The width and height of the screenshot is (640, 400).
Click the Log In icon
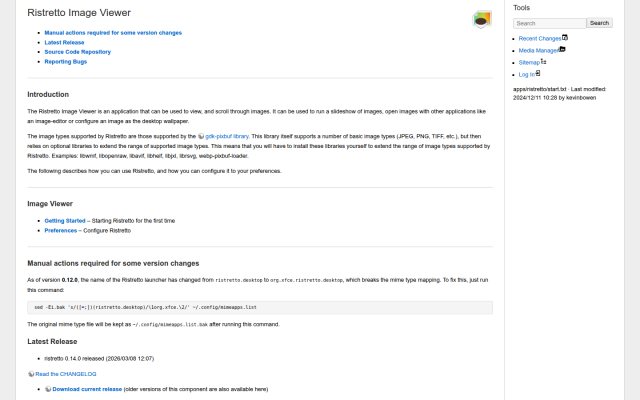[x=538, y=73]
